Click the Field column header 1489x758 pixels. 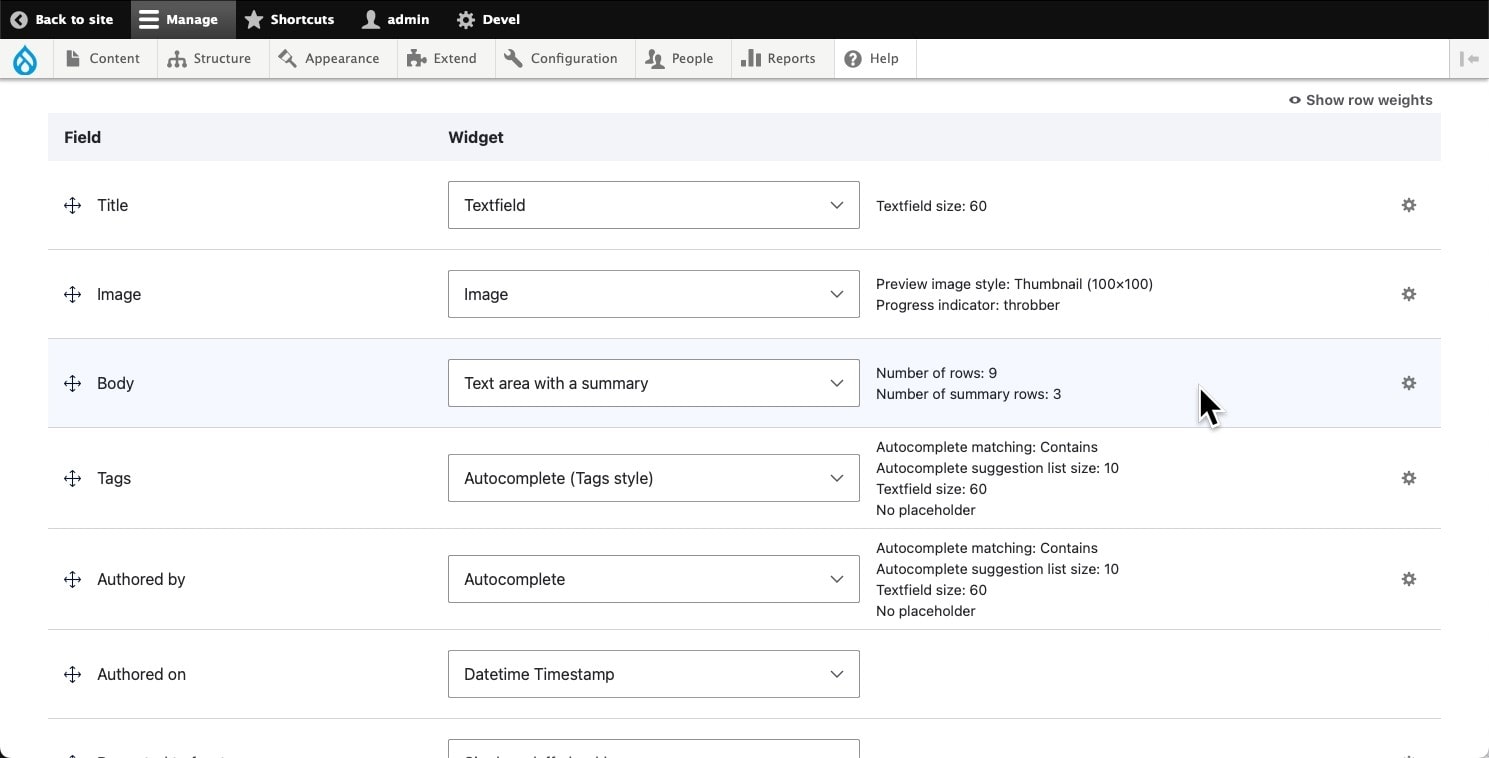click(x=82, y=137)
